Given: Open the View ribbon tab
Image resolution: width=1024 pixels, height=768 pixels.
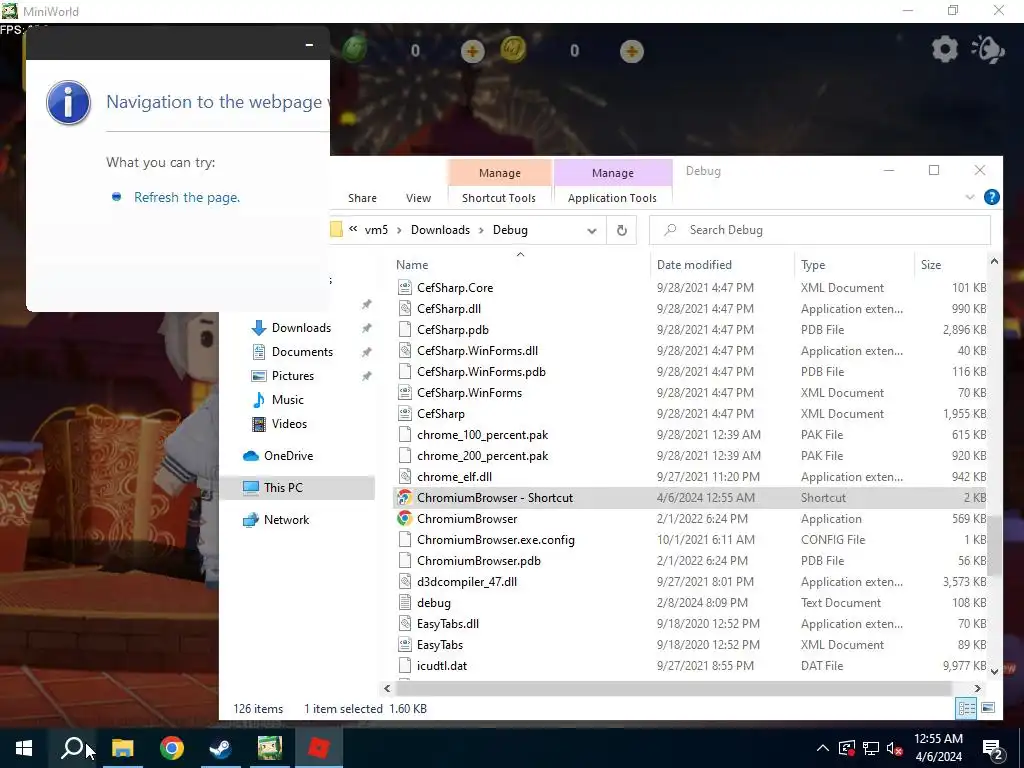Looking at the screenshot, I should [x=418, y=198].
